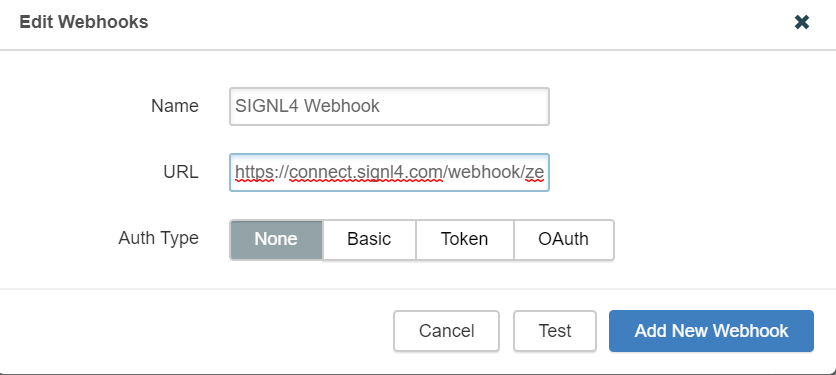
Task: Click the Edit Webhooks dialog title
Action: point(84,22)
